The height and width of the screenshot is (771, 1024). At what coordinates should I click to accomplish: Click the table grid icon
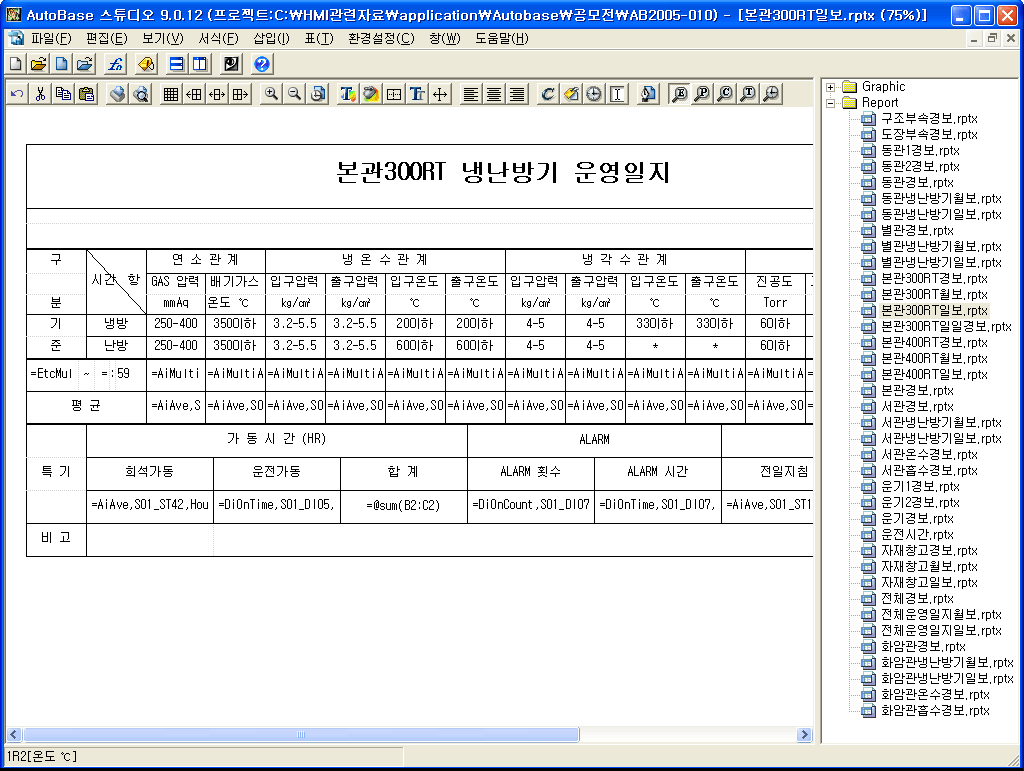(171, 94)
